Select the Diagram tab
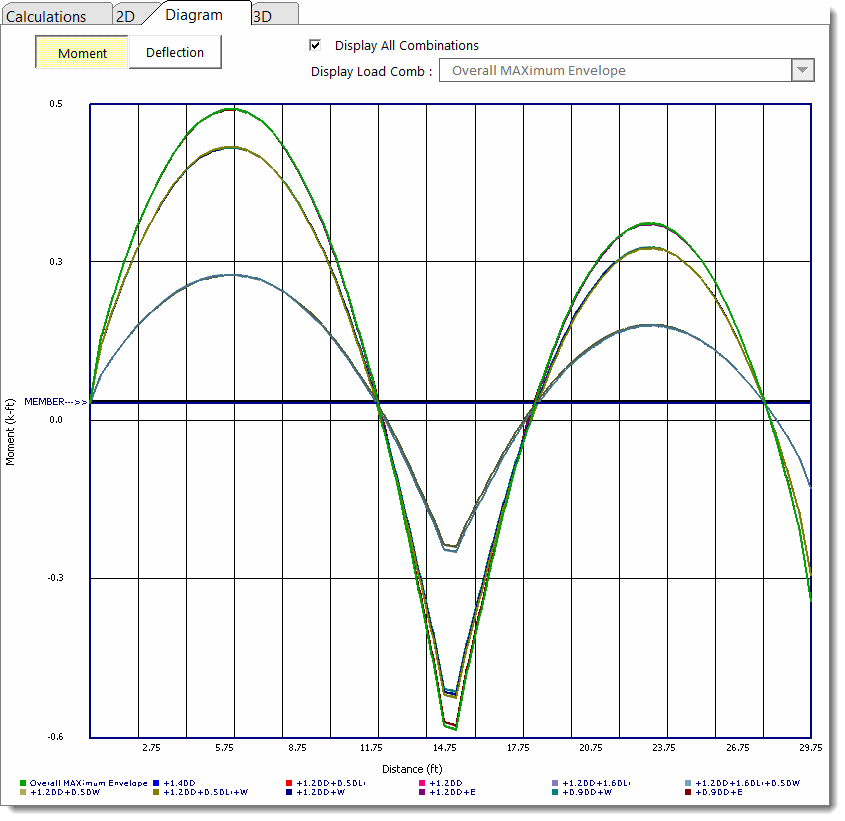 point(194,14)
